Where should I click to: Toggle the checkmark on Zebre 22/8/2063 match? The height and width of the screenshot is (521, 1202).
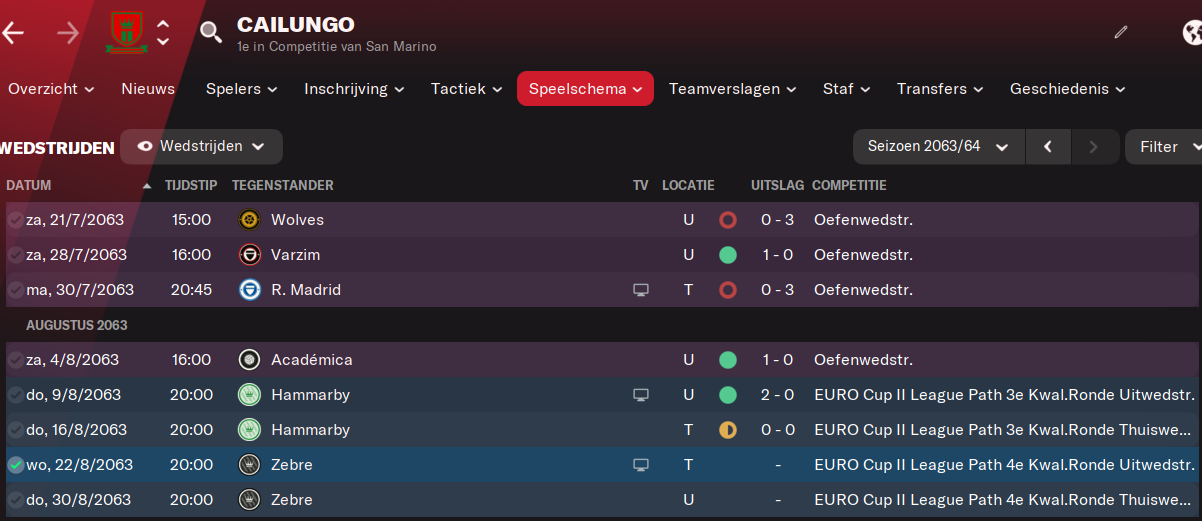click(x=15, y=465)
